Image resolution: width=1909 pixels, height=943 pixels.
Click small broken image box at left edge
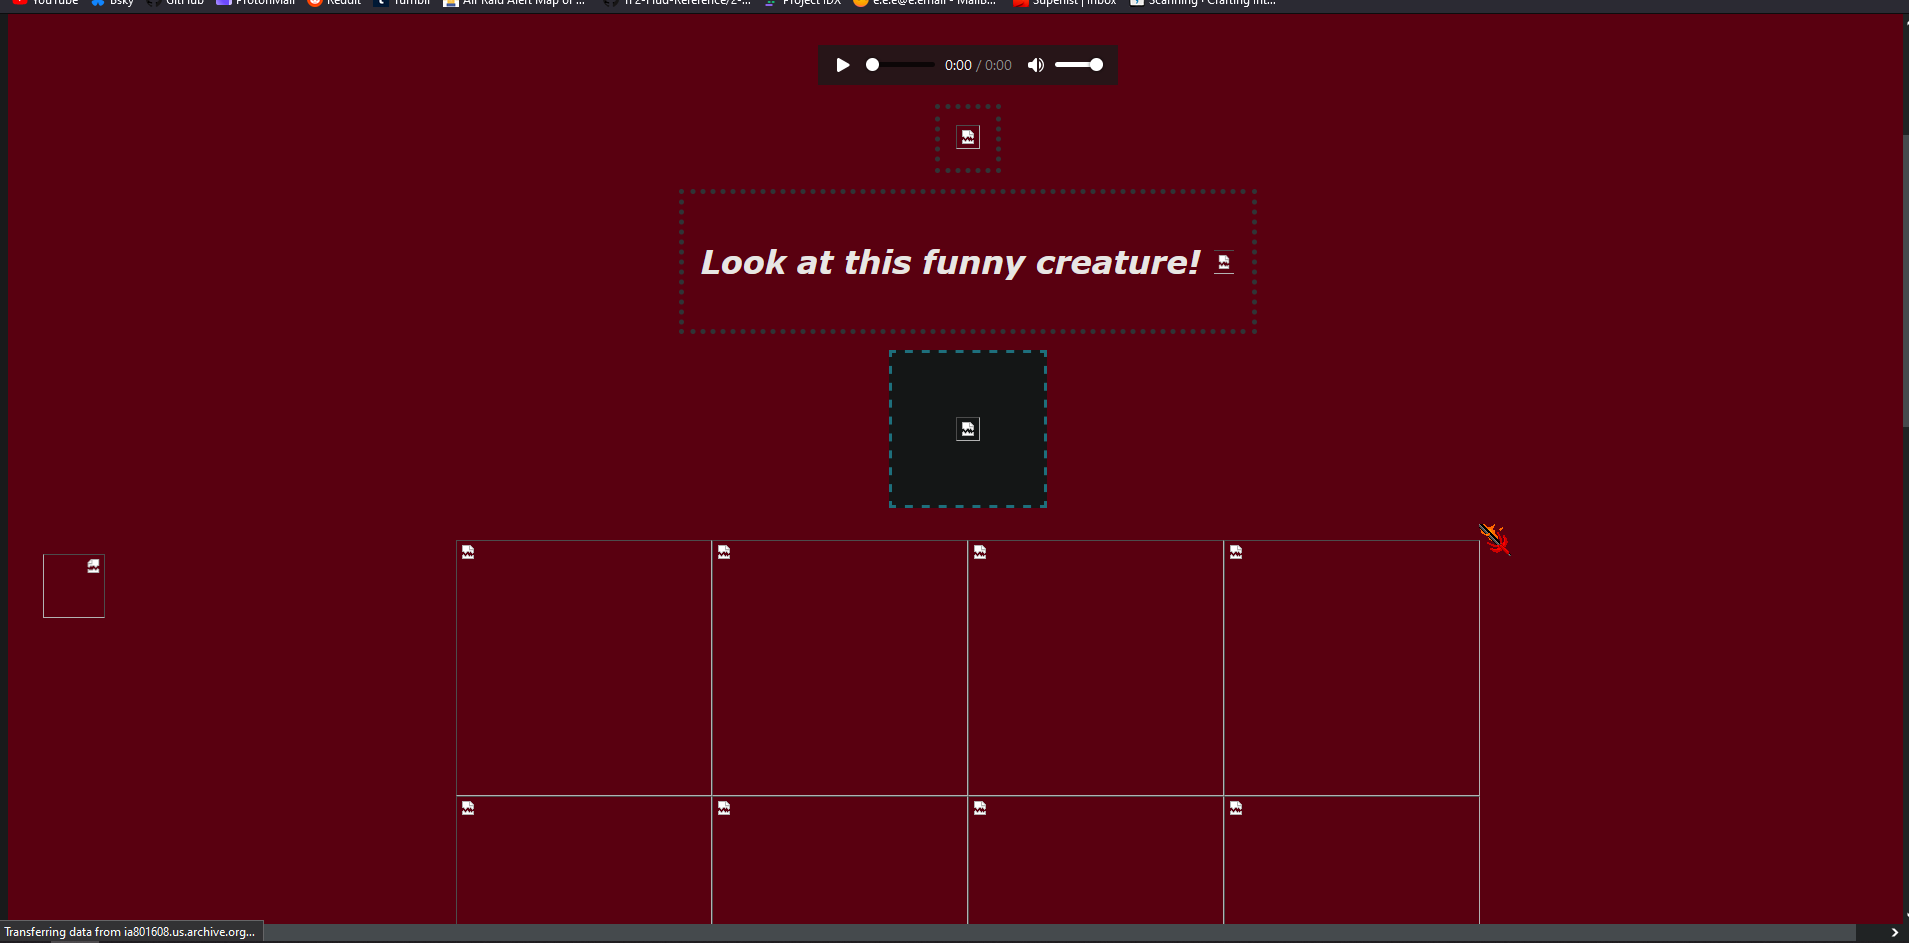(x=74, y=586)
